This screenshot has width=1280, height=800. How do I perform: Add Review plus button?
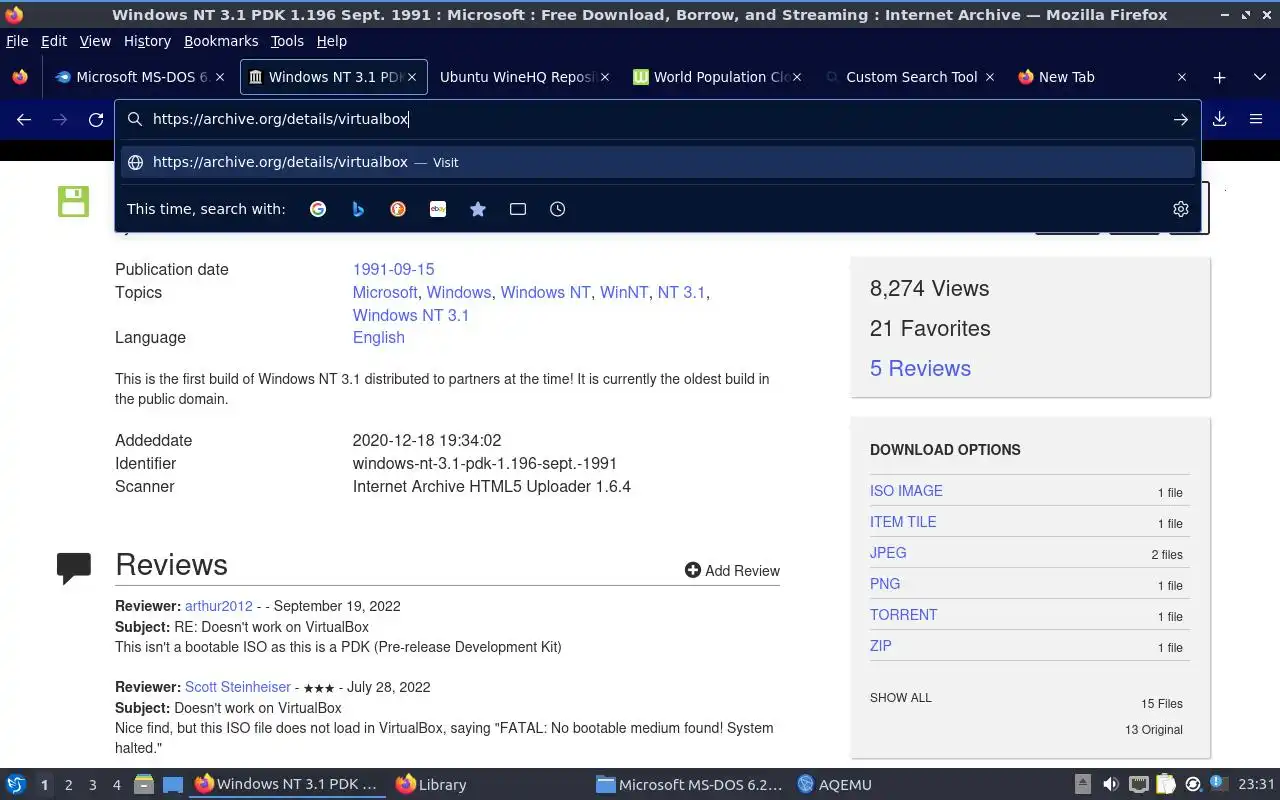[732, 570]
